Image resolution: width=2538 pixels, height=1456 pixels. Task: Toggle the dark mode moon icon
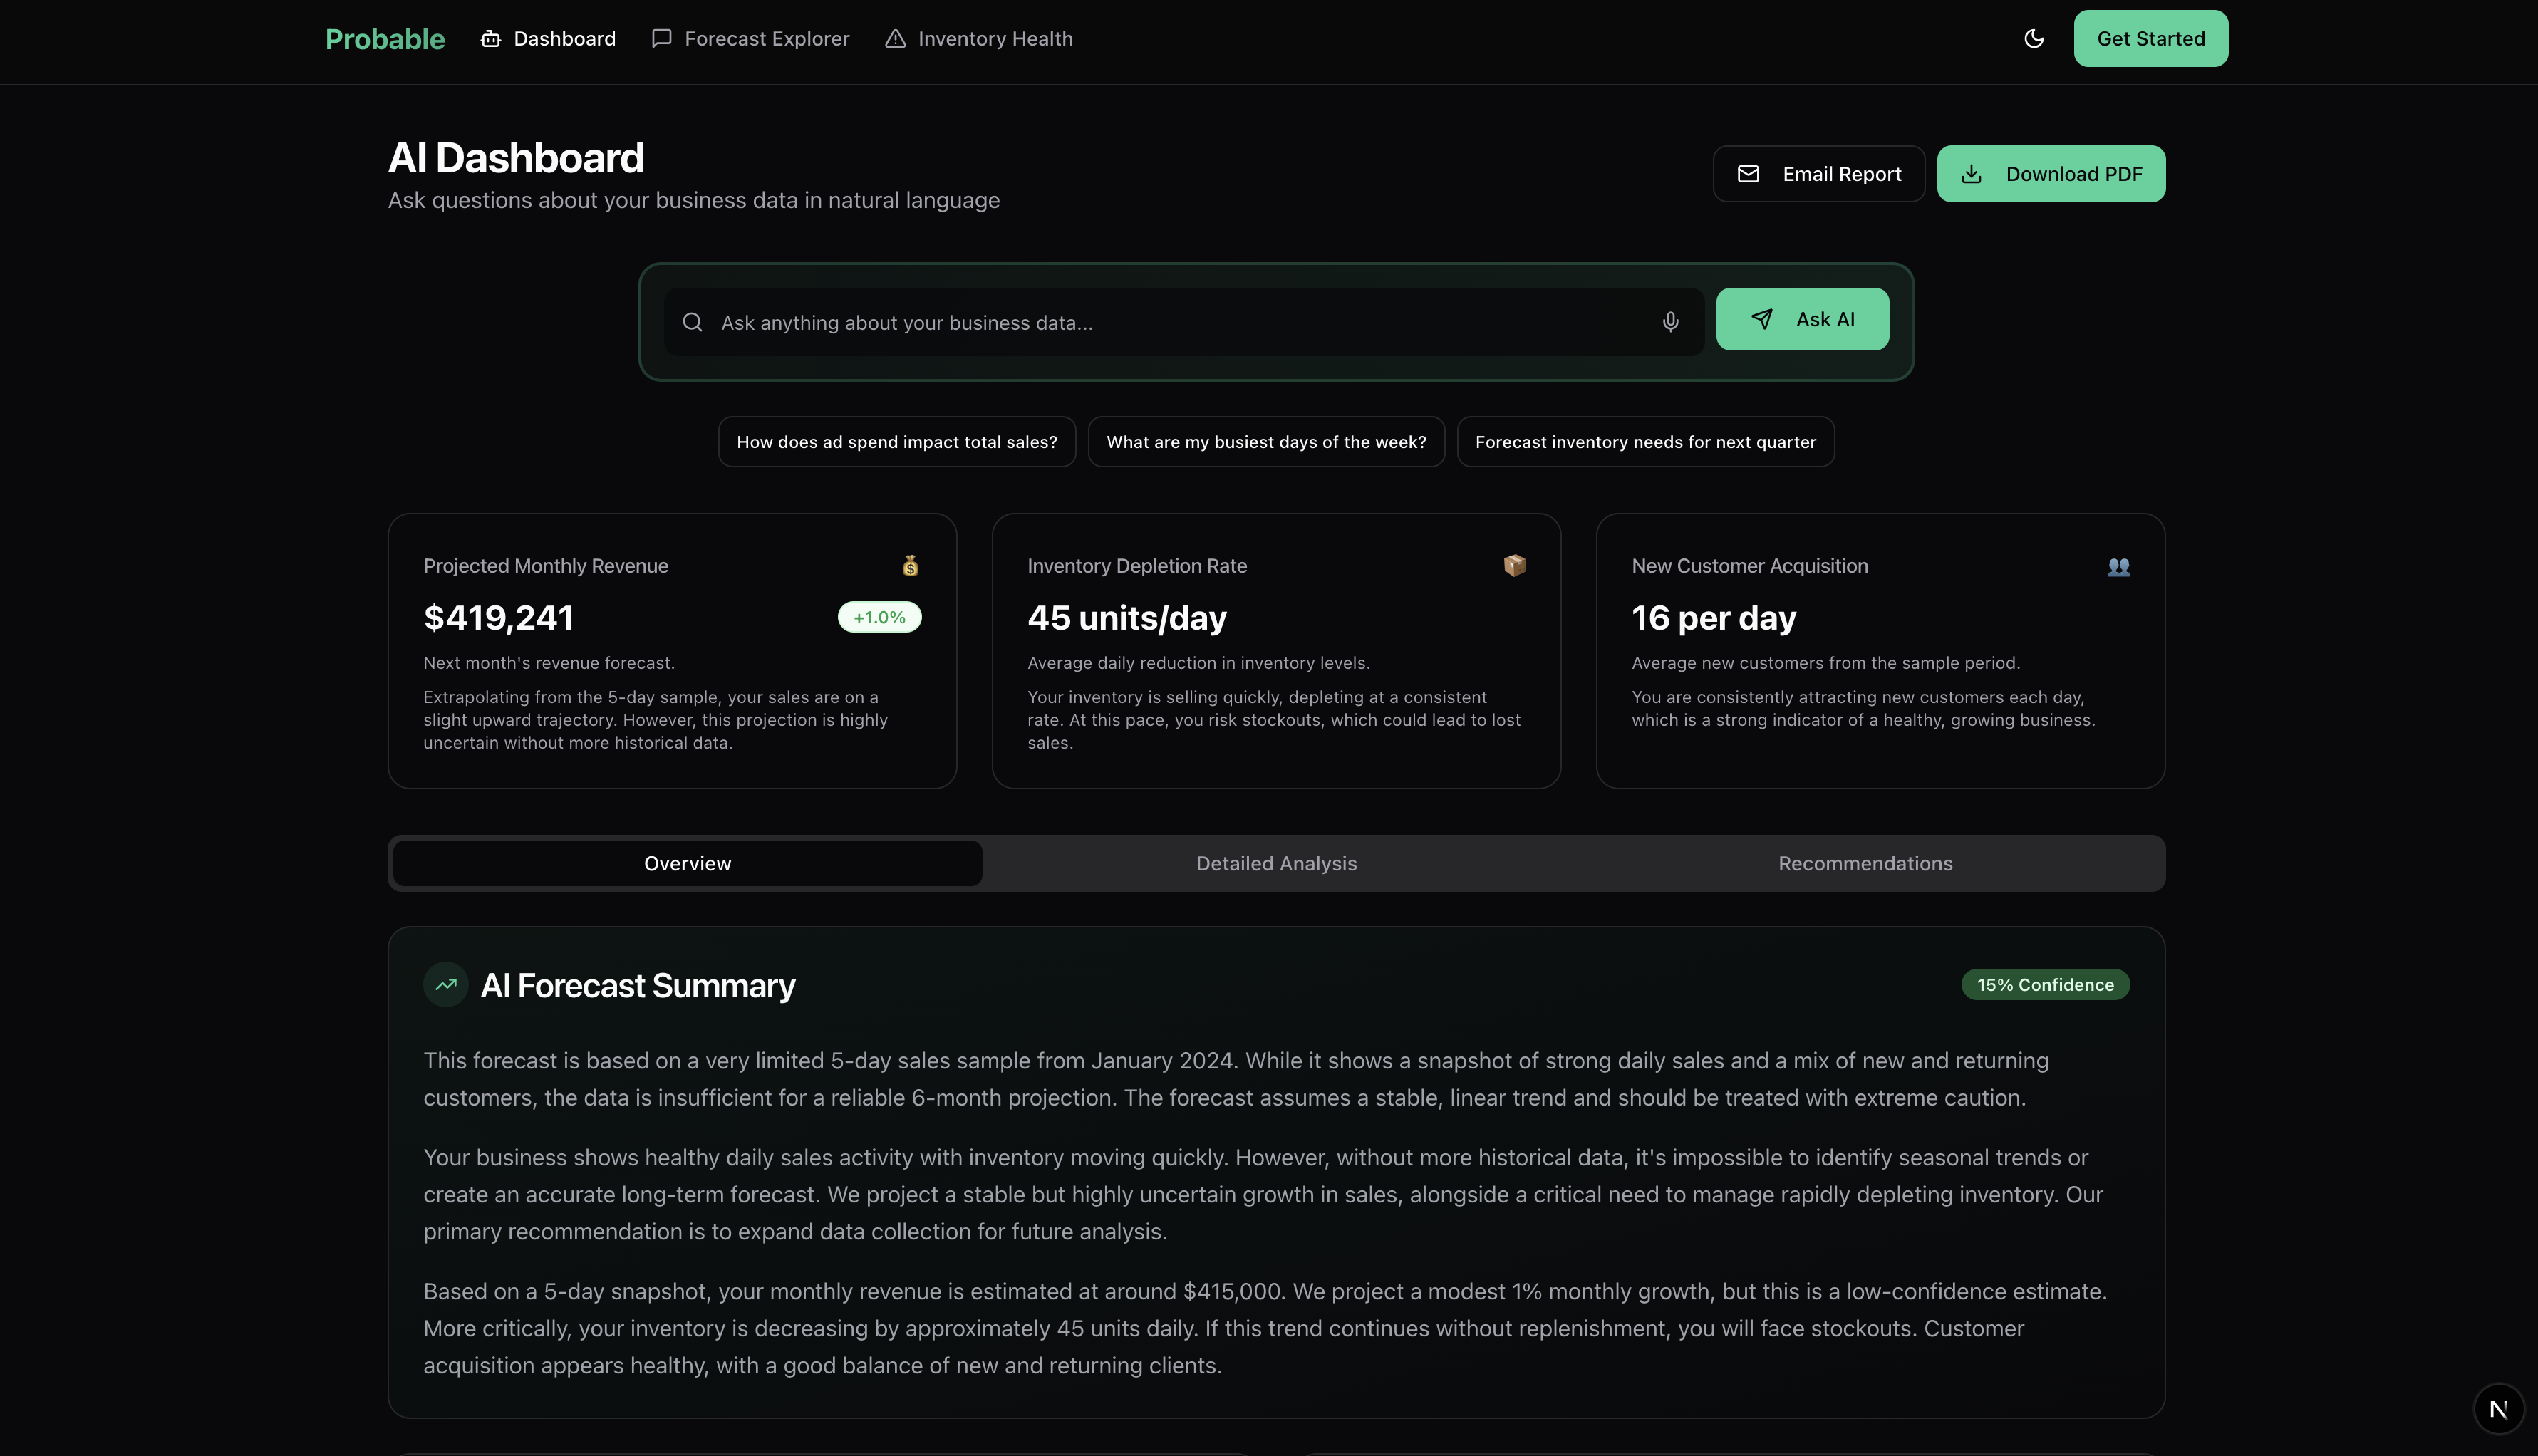coord(2033,39)
